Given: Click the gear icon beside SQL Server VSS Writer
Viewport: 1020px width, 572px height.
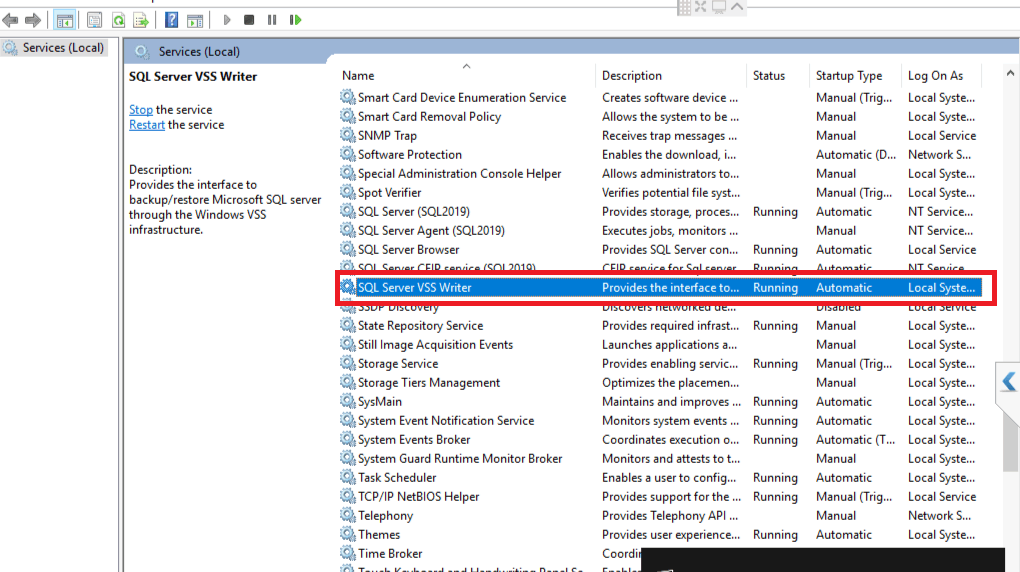Looking at the screenshot, I should tap(347, 287).
